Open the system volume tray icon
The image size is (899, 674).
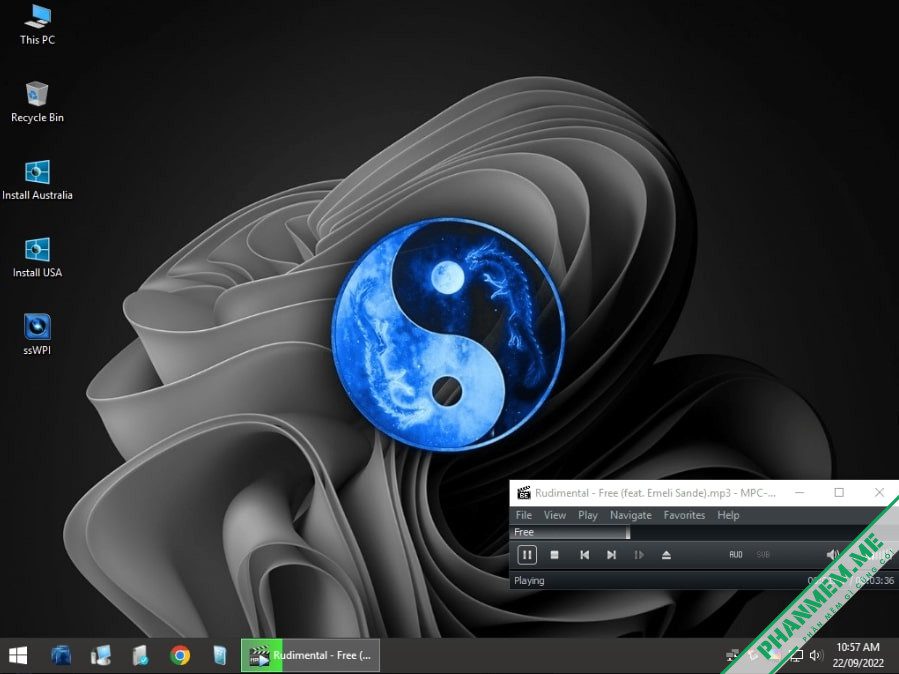coord(816,655)
